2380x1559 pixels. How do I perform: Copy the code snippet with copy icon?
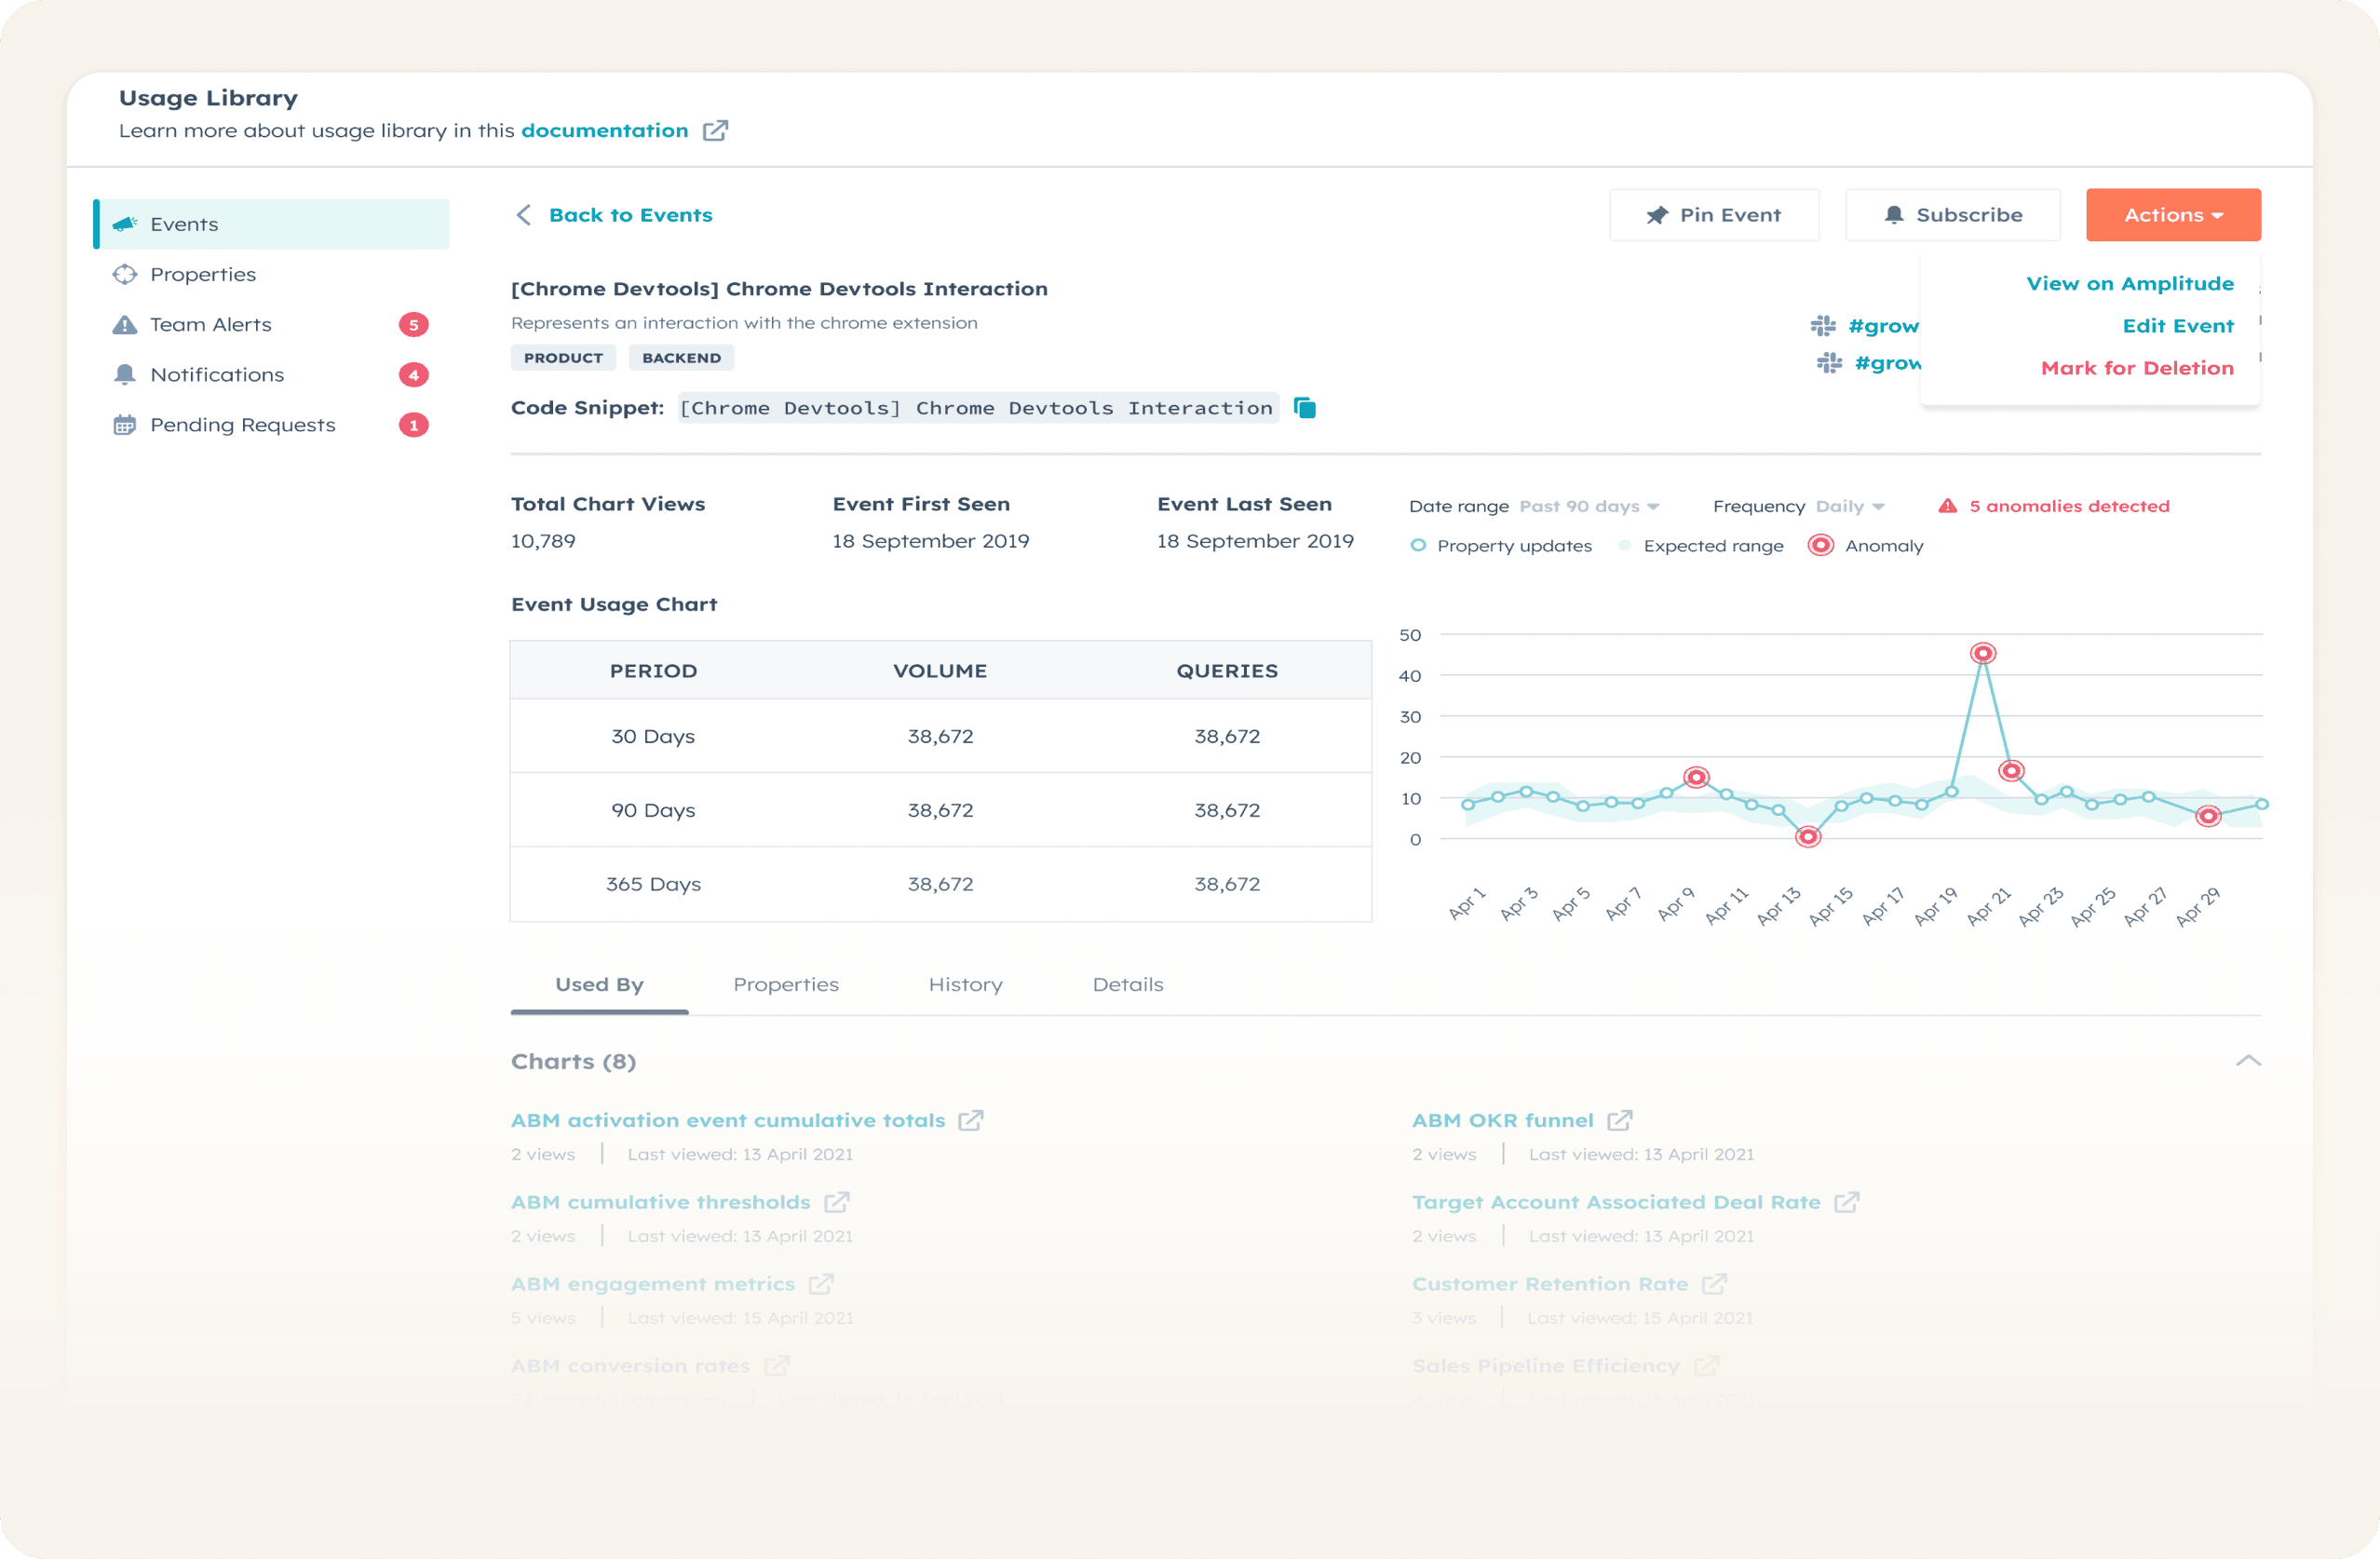click(x=1304, y=408)
